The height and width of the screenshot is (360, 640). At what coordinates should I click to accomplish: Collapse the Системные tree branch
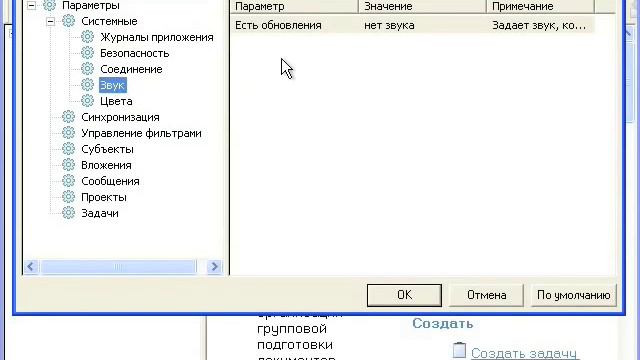click(x=51, y=21)
